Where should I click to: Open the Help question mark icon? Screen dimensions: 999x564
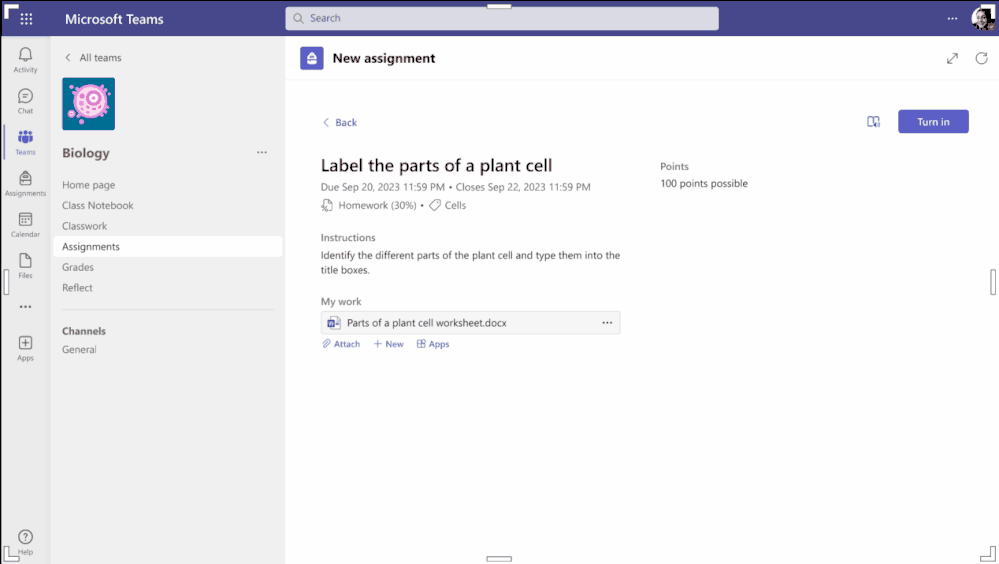25,537
